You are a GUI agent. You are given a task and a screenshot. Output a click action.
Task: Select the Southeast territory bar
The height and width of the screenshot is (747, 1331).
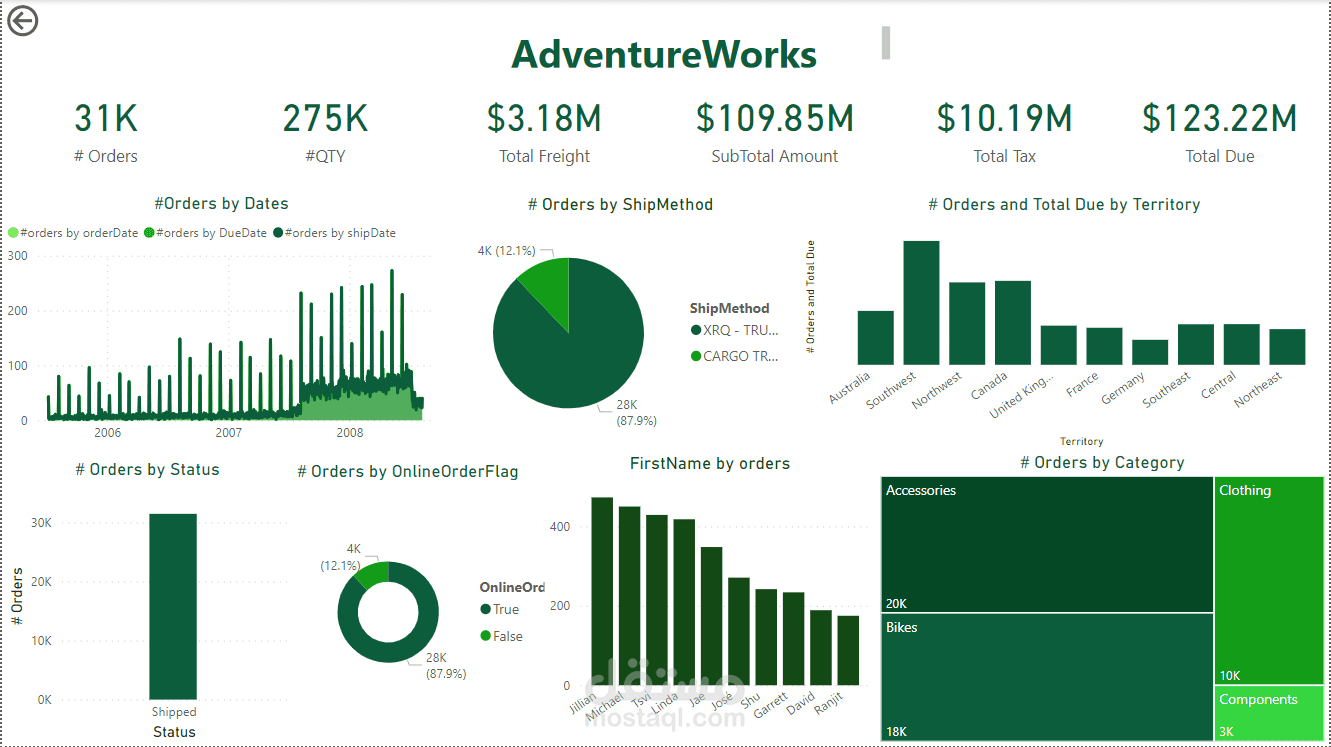click(1196, 344)
